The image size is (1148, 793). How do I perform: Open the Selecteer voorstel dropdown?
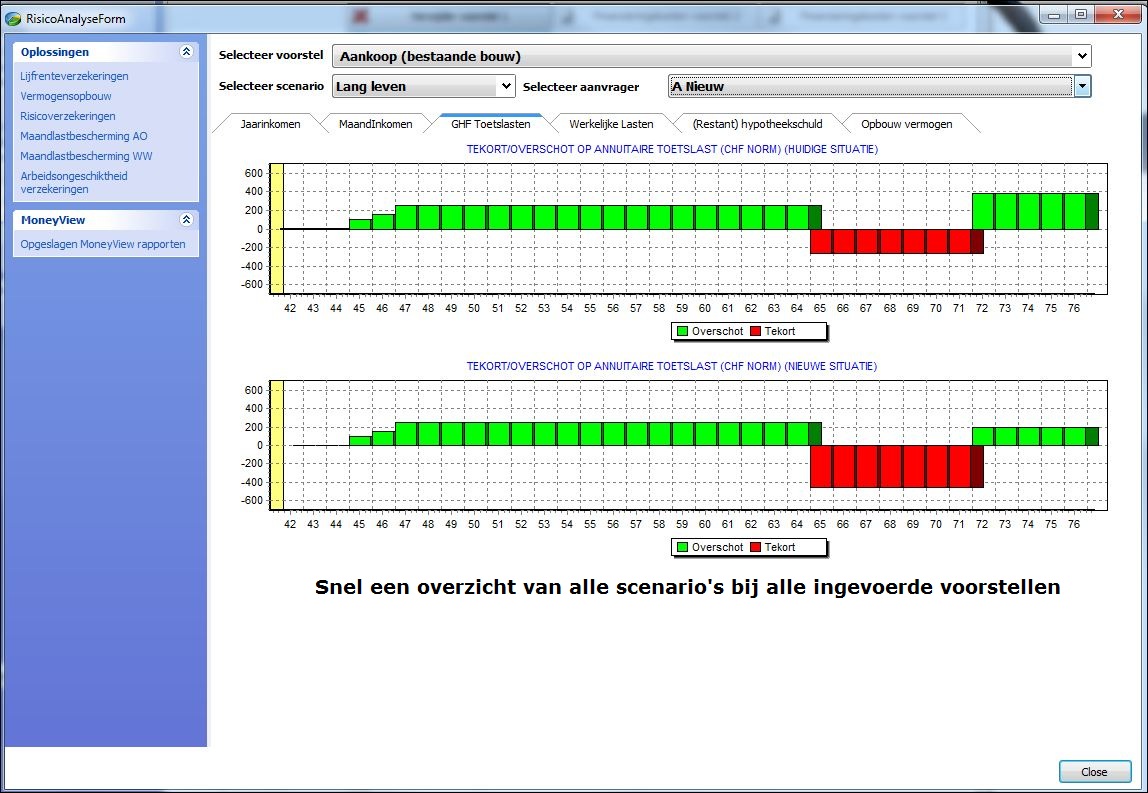[1081, 57]
